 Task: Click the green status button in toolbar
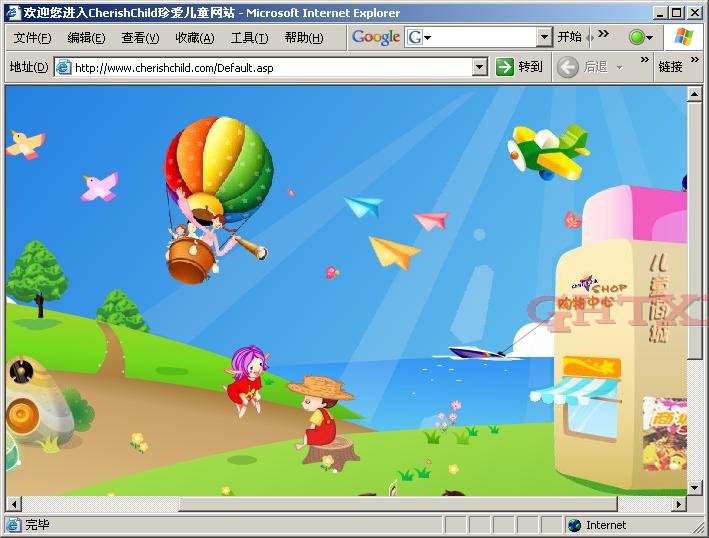(637, 38)
